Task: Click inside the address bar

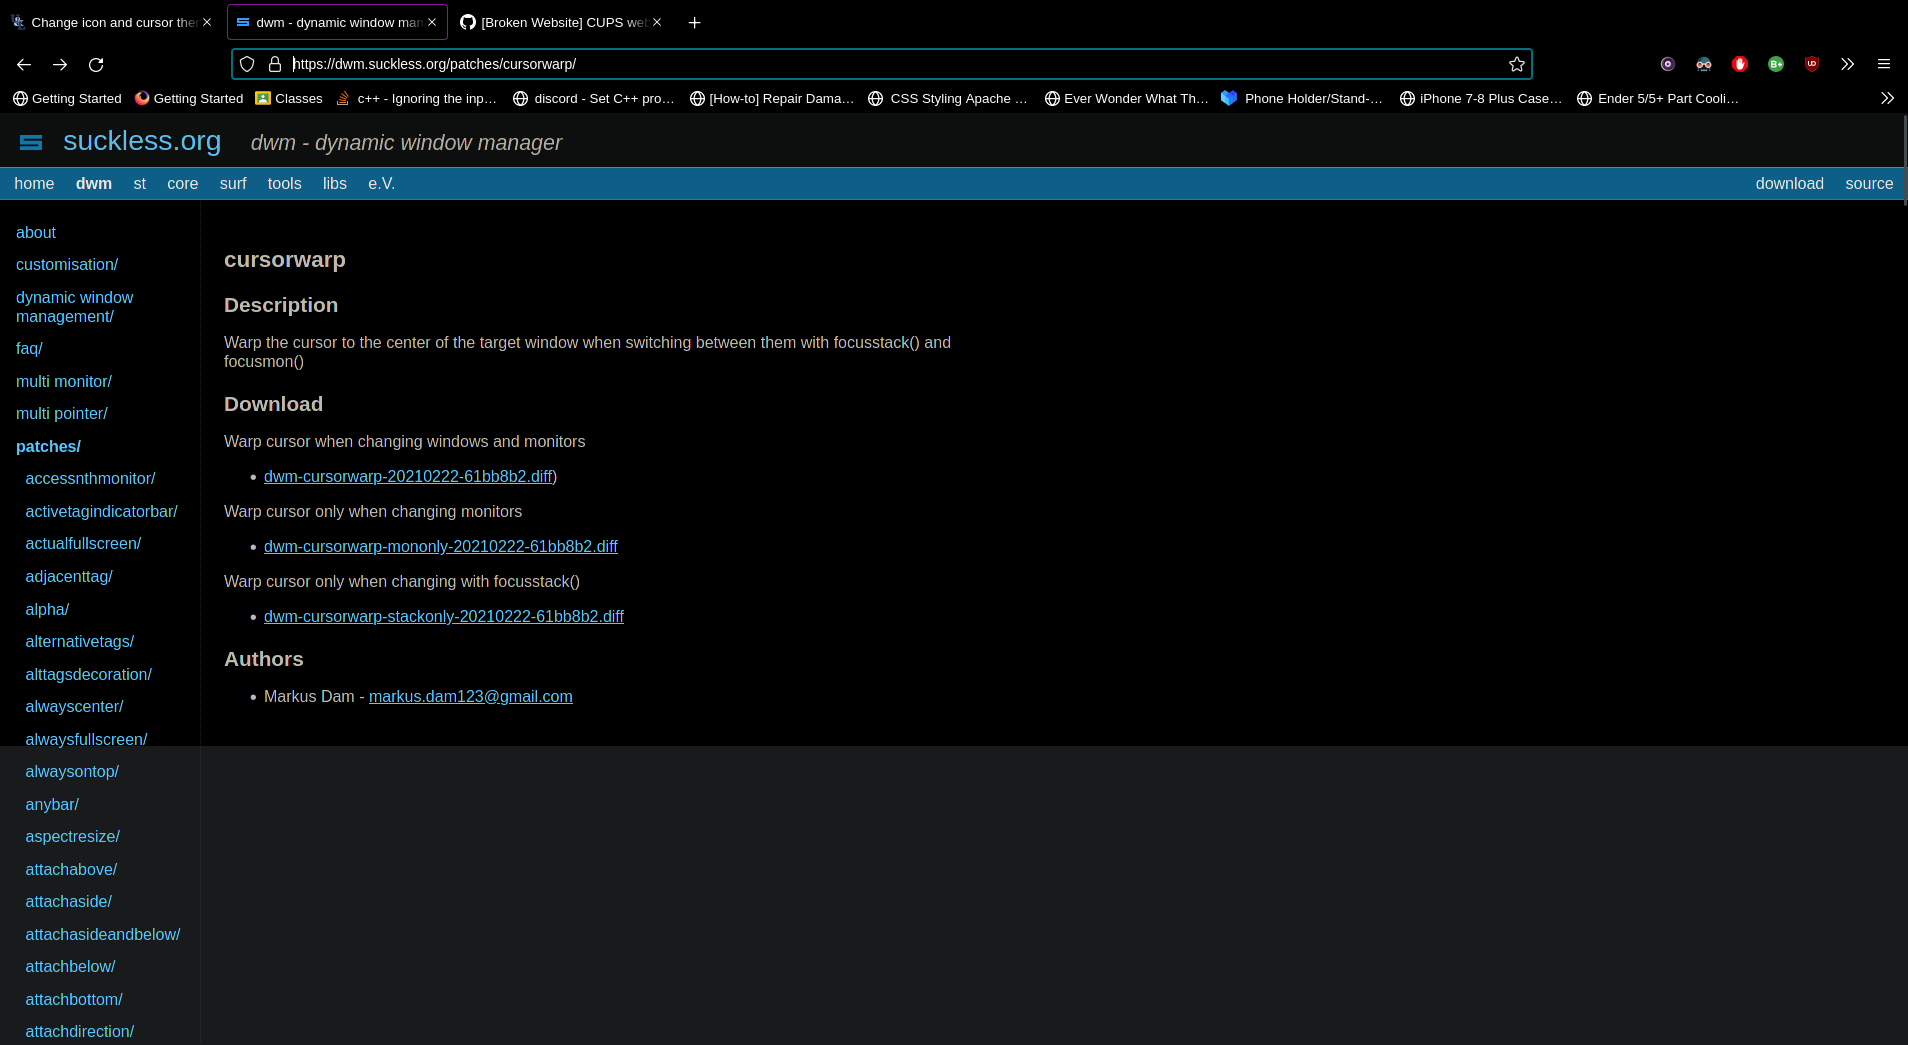Action: (x=800, y=63)
